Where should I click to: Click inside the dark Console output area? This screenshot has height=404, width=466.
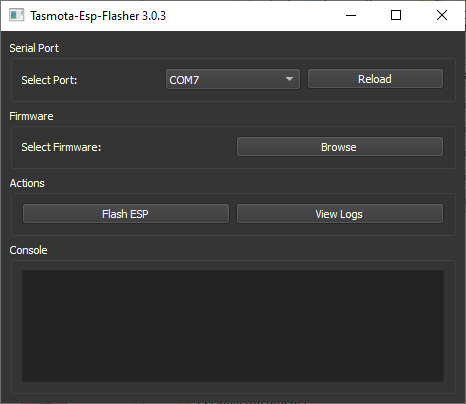233,326
